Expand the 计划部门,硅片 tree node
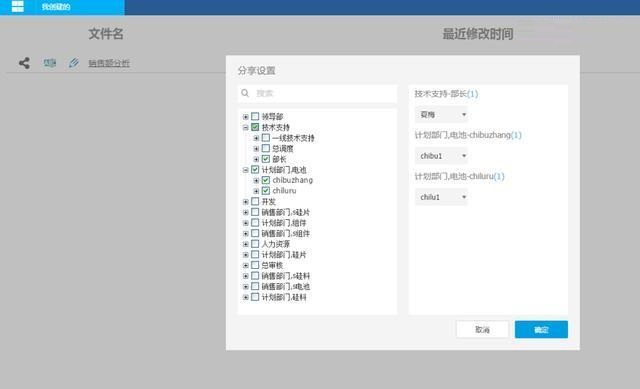The width and height of the screenshot is (640, 389). click(x=246, y=255)
